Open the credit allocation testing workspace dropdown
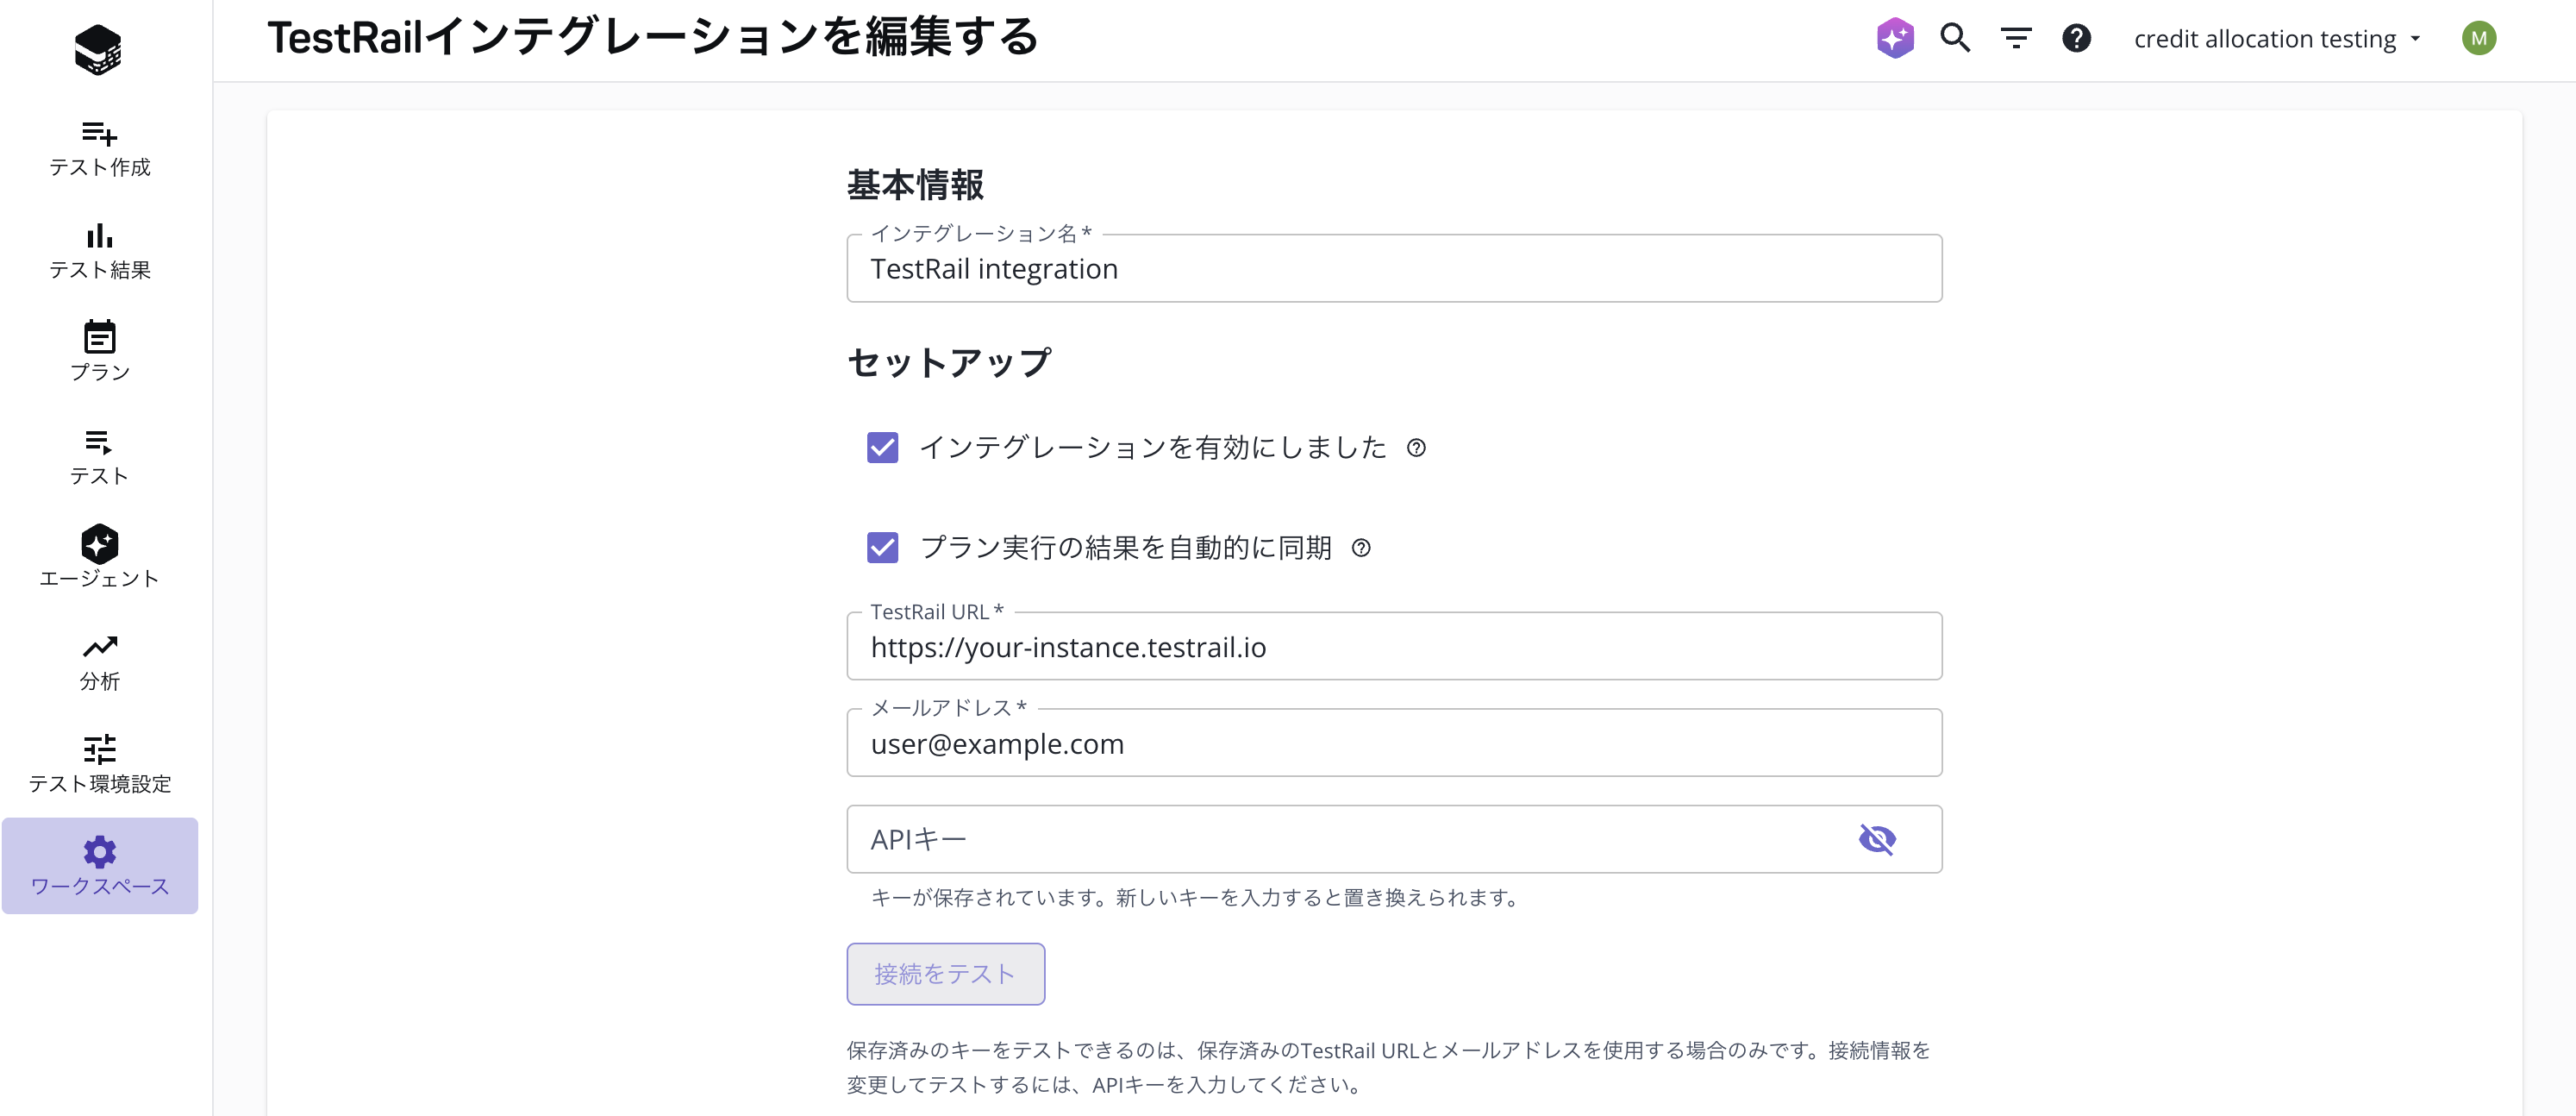 (x=2278, y=38)
